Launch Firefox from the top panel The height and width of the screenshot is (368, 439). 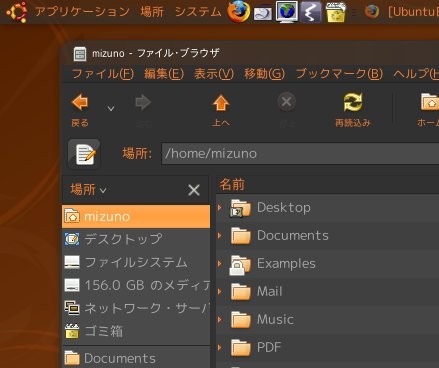239,11
